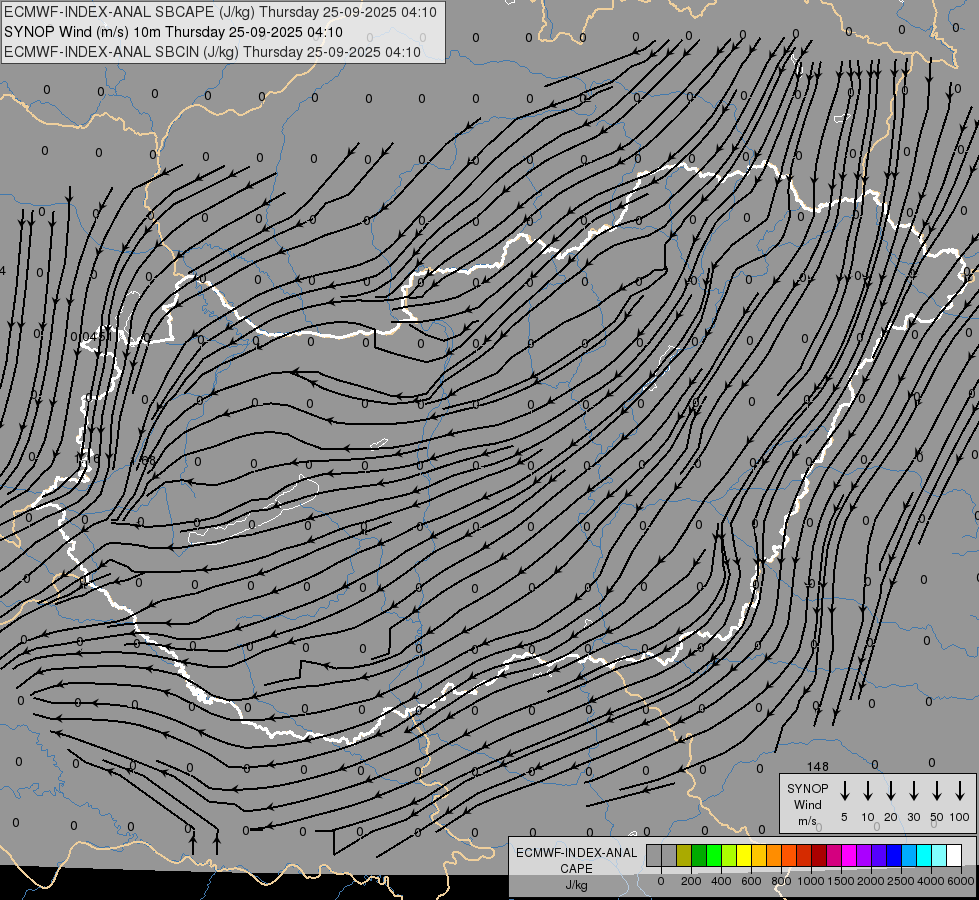
Task: Click the 5 m/s wind arrow in legend
Action: tap(844, 791)
